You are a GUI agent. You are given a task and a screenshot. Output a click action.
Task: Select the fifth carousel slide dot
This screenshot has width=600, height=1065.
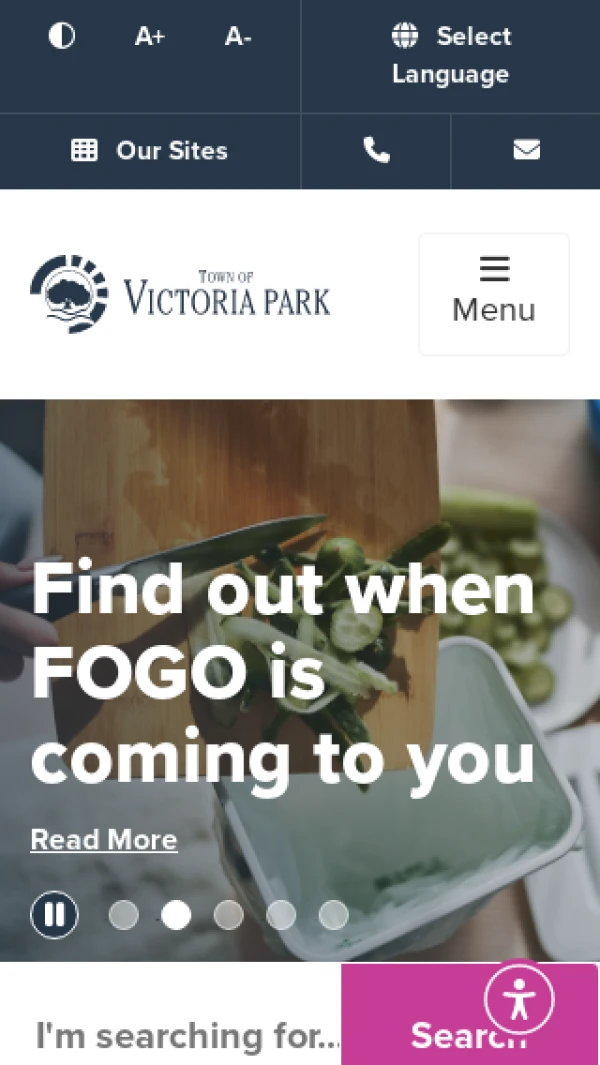click(x=334, y=915)
